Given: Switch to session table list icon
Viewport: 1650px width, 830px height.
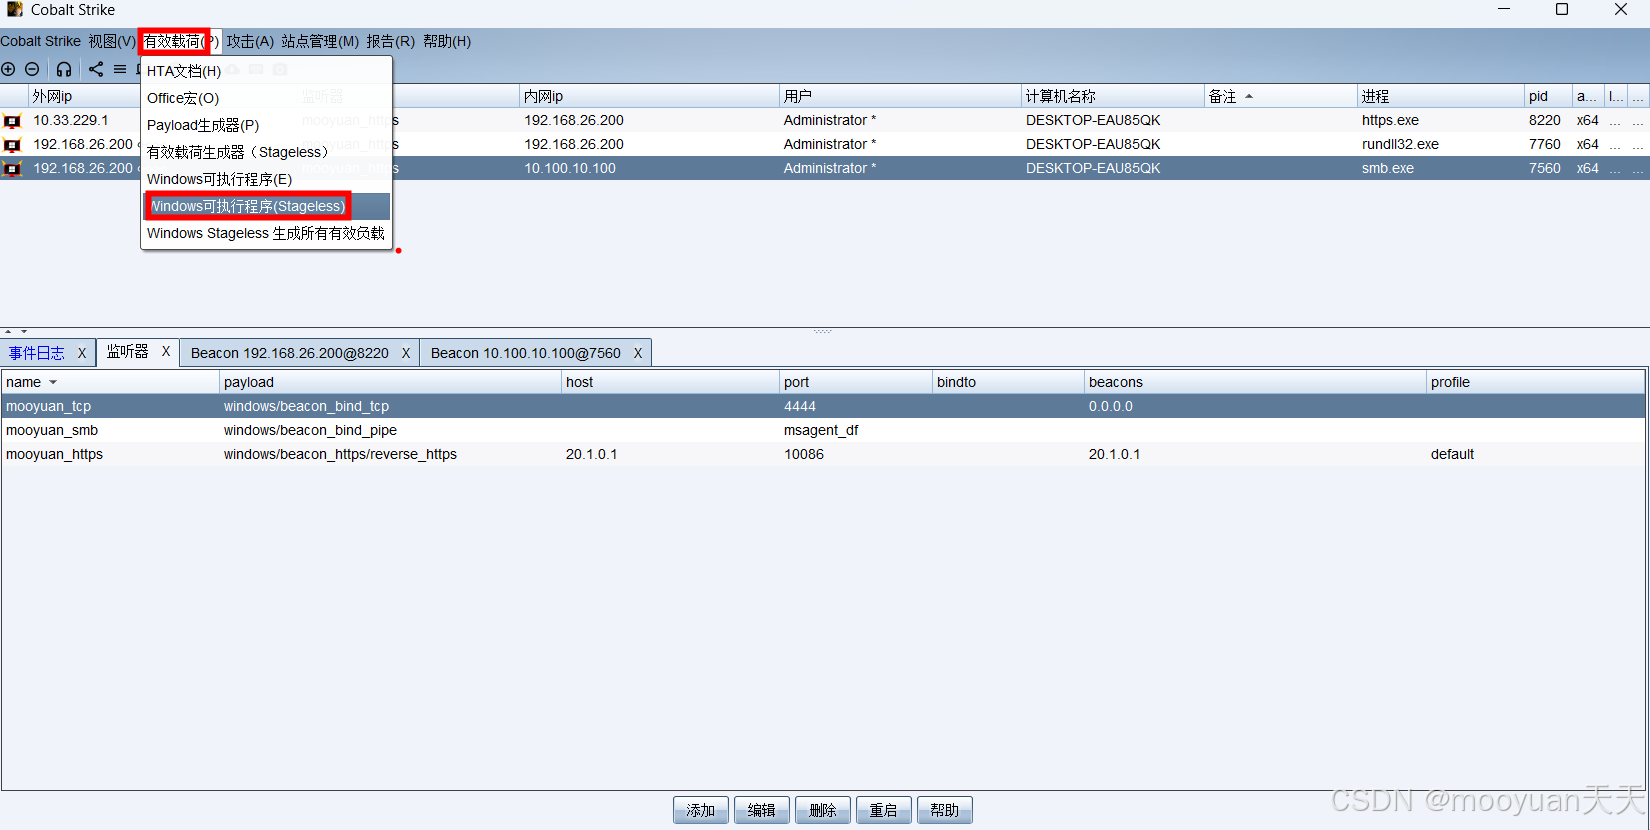Looking at the screenshot, I should pyautogui.click(x=120, y=69).
